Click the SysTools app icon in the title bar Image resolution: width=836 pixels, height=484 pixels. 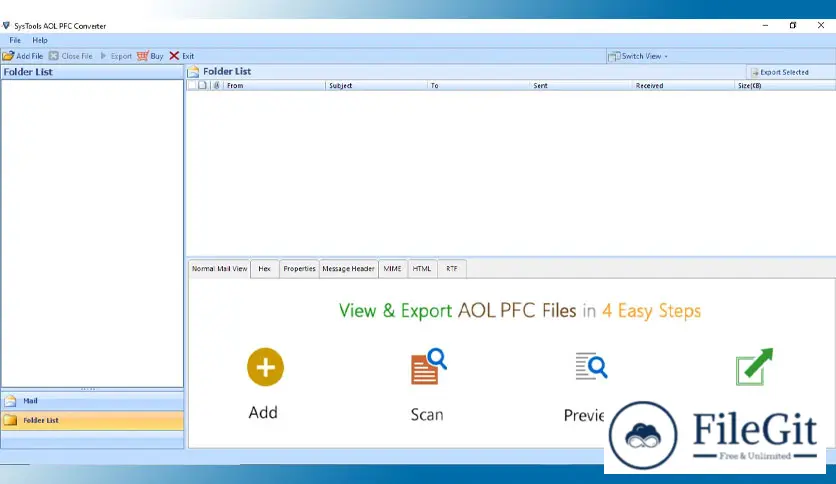6,26
